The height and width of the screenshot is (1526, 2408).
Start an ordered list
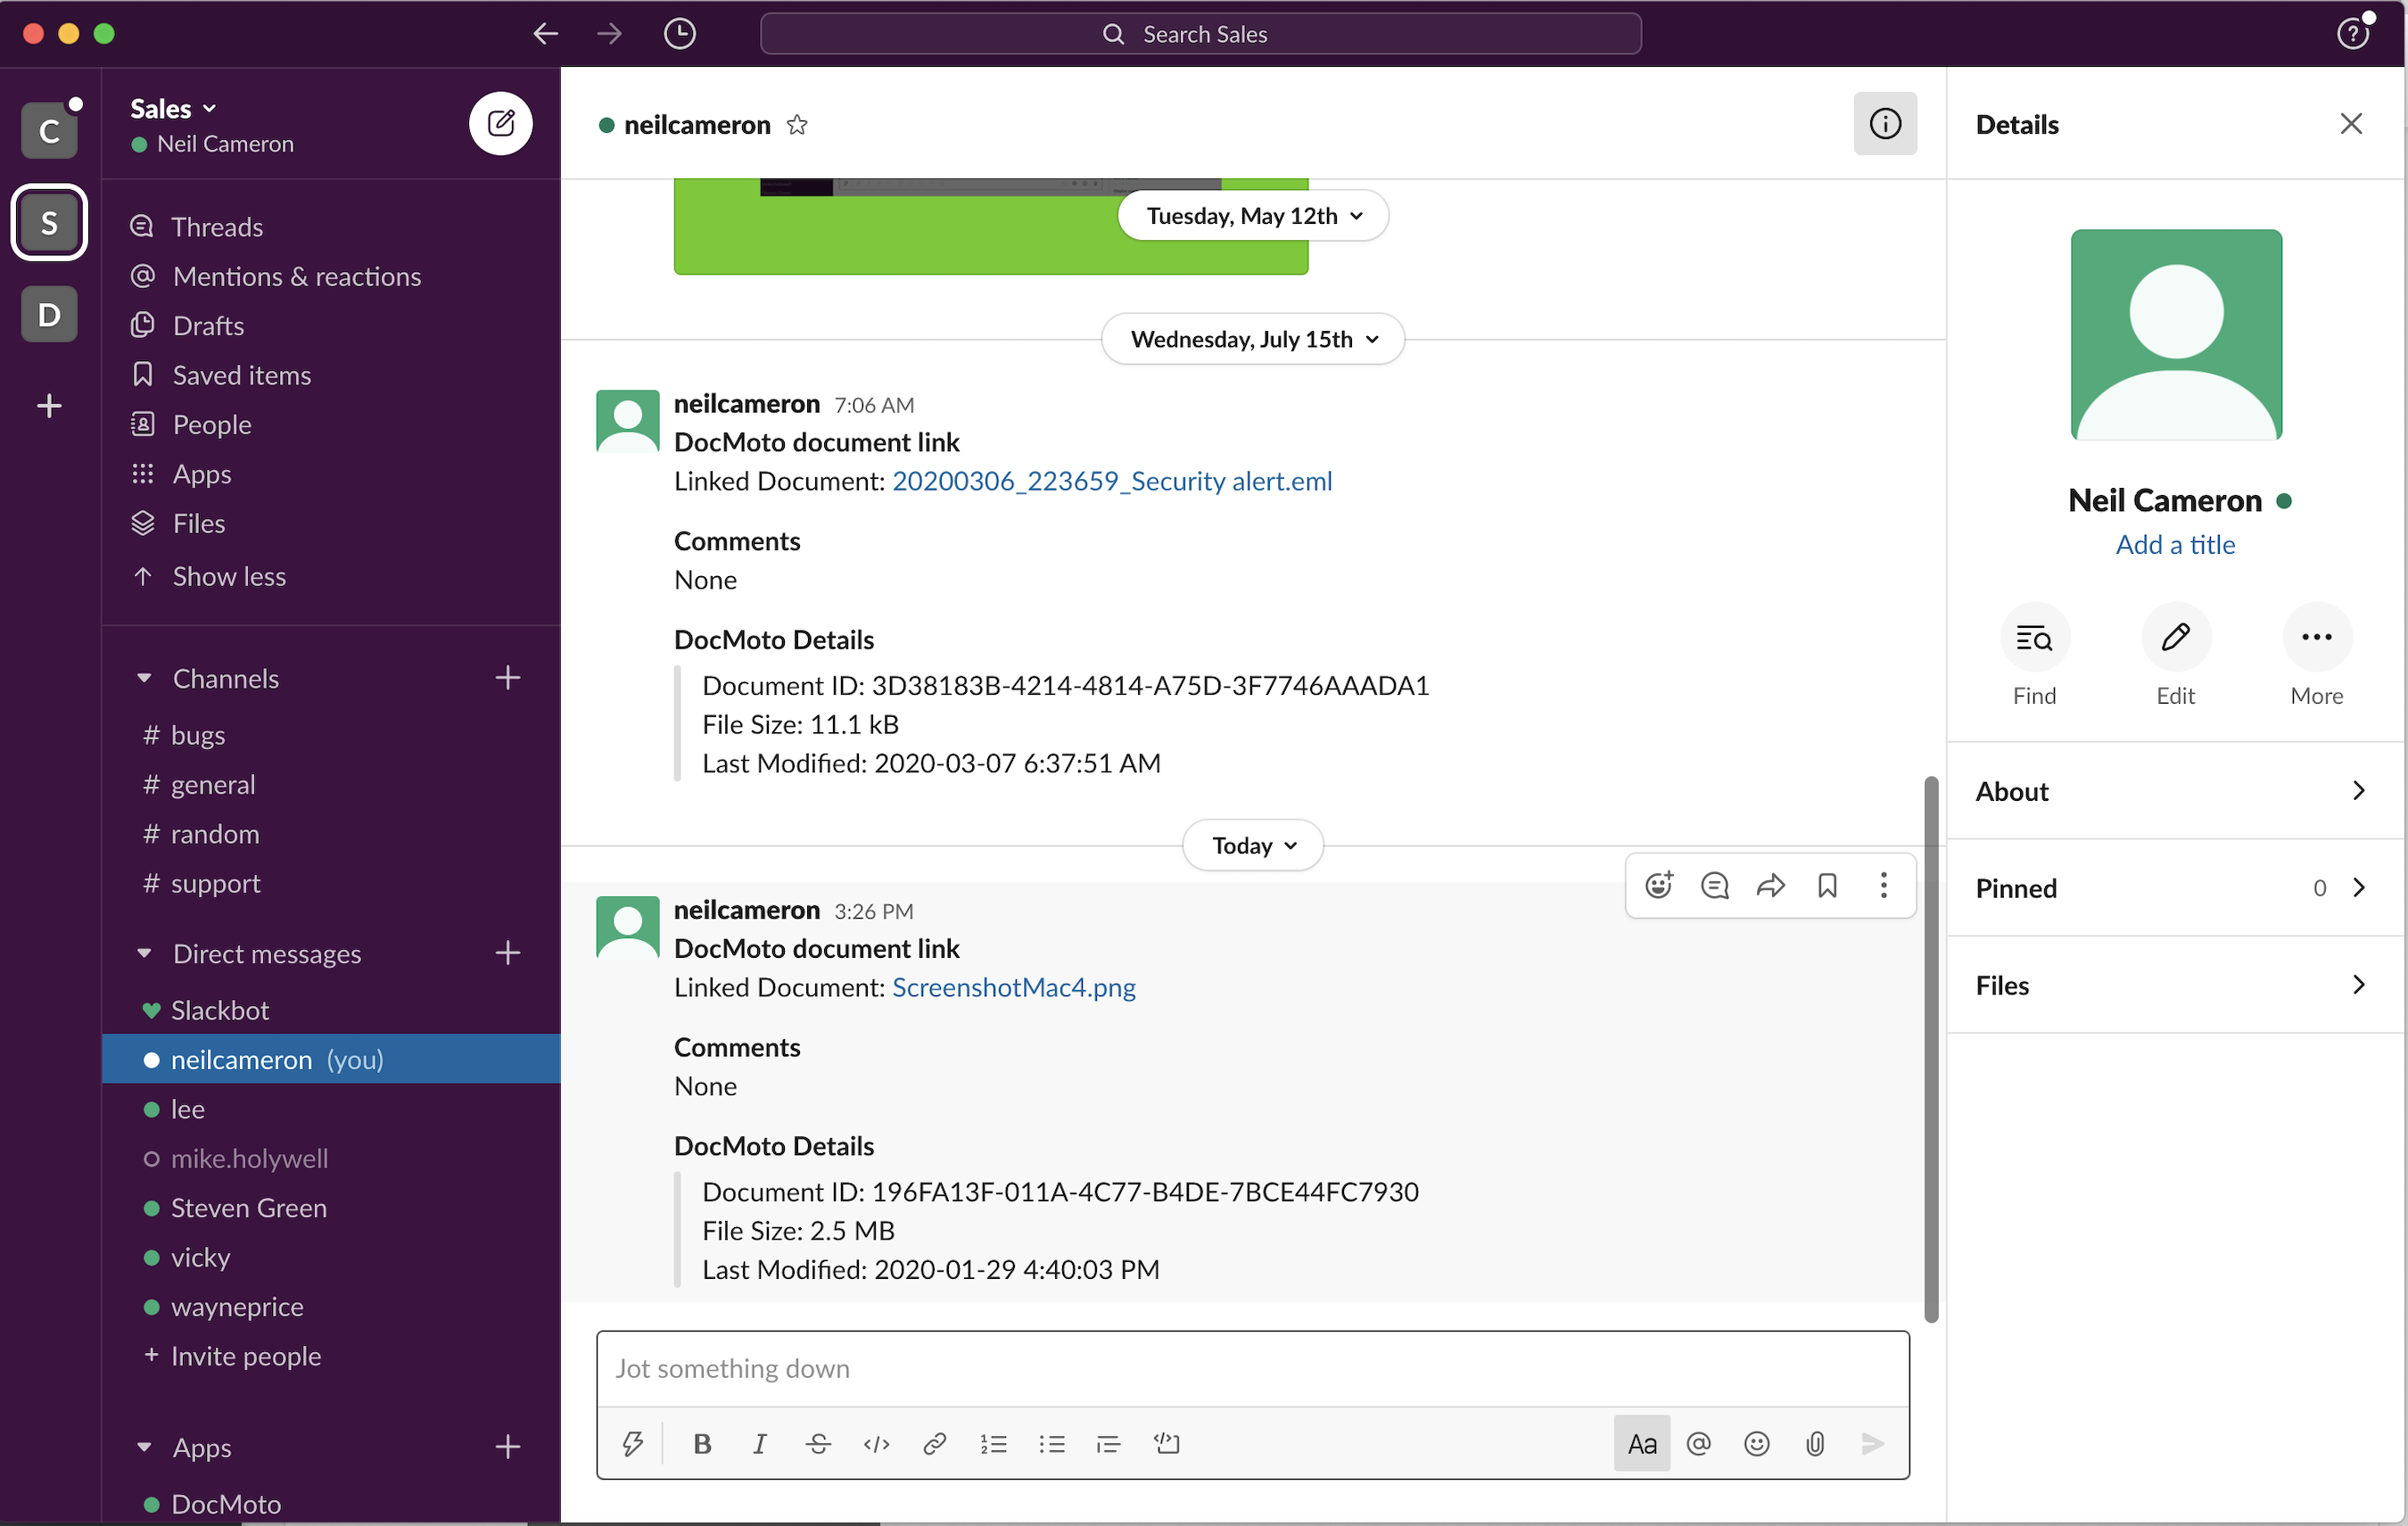point(993,1443)
